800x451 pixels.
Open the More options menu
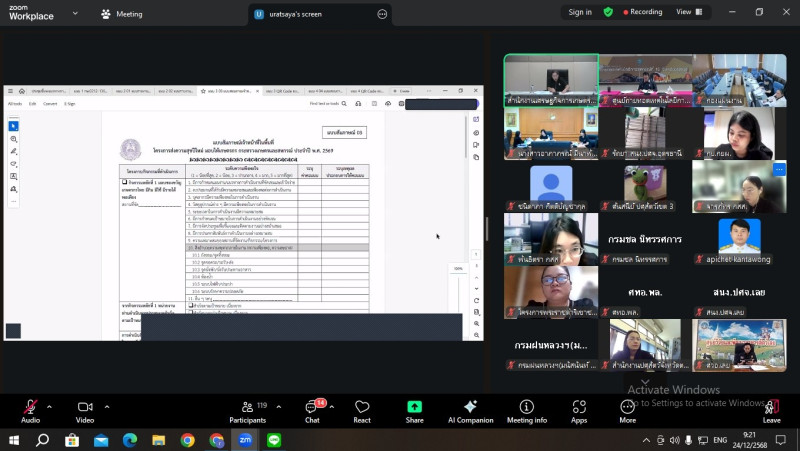(x=627, y=410)
